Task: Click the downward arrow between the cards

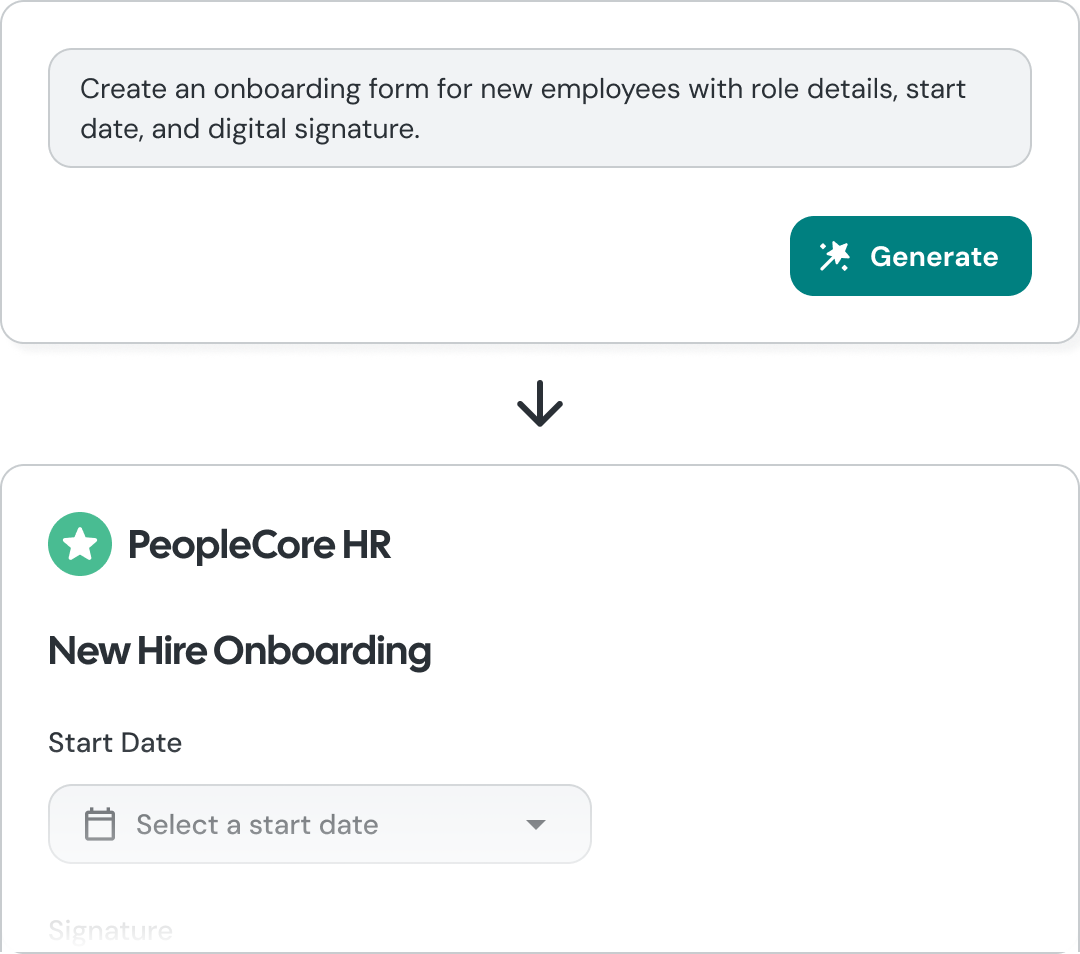Action: pyautogui.click(x=540, y=404)
